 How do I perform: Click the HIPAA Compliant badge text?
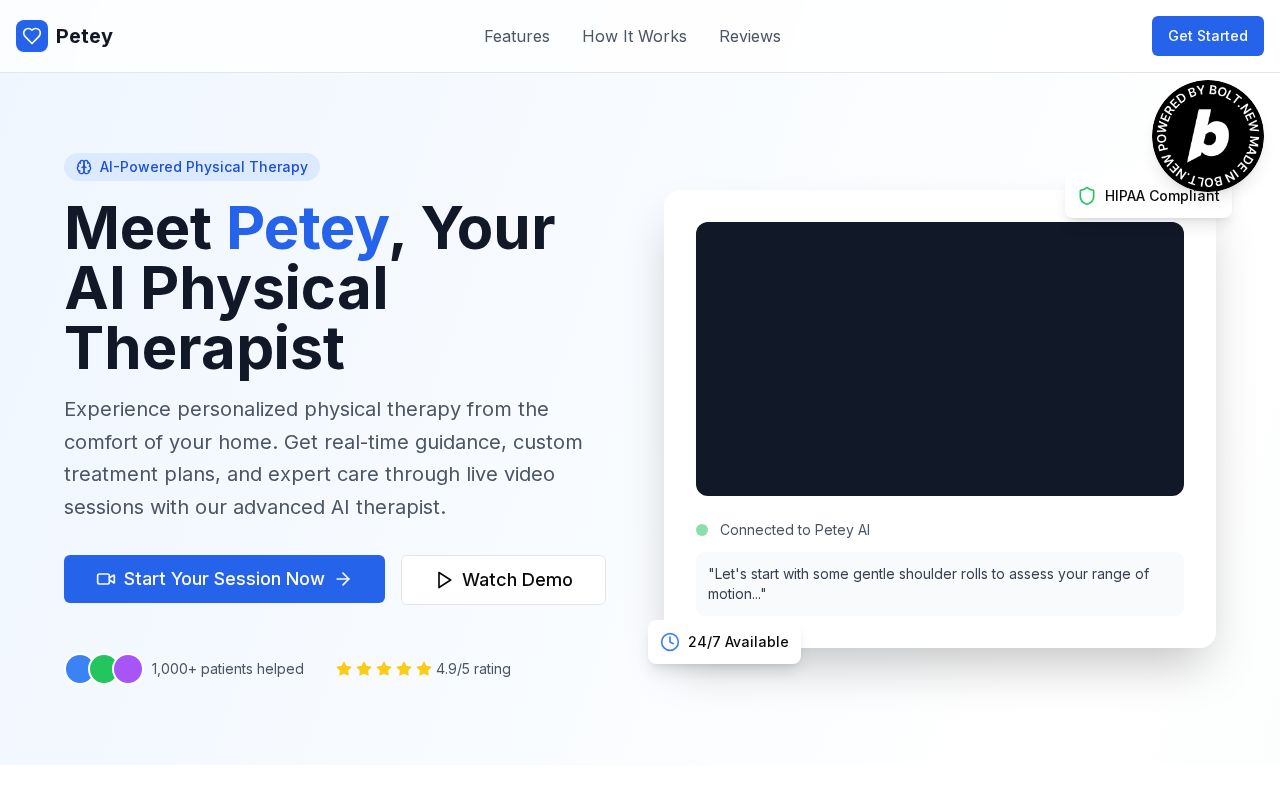[x=1162, y=196]
